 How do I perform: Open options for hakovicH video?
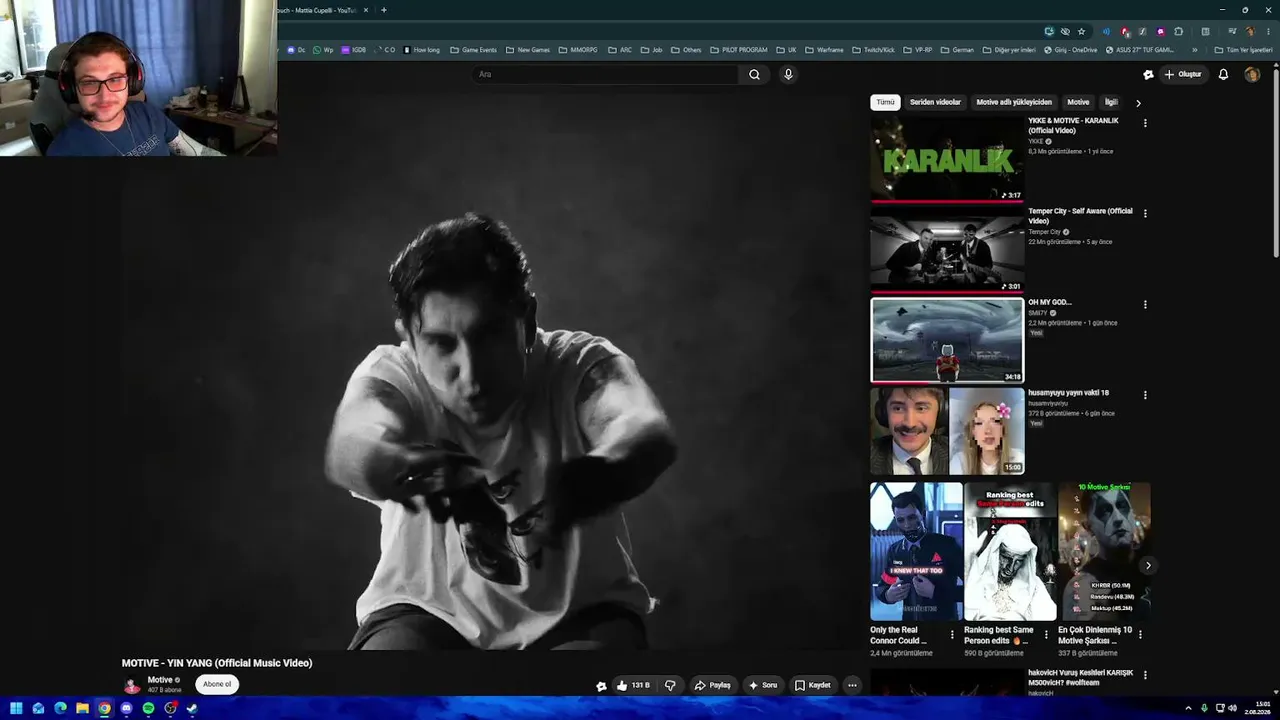[1145, 675]
